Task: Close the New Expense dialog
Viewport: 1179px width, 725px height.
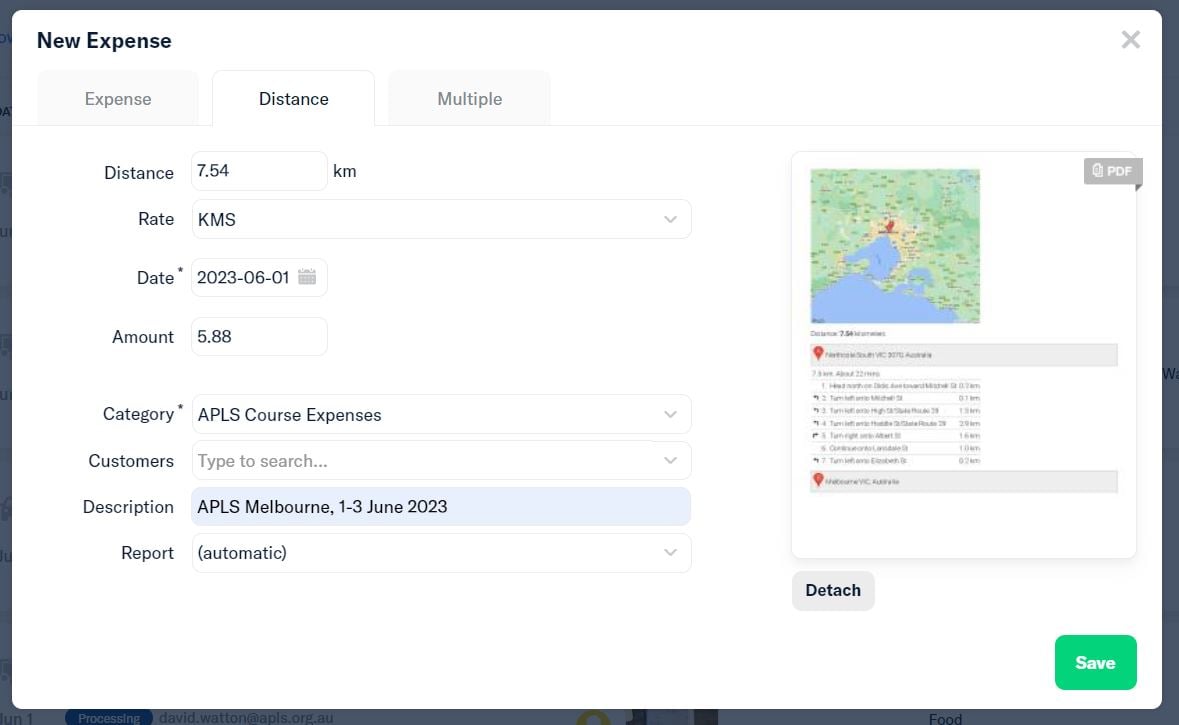Action: point(1130,39)
